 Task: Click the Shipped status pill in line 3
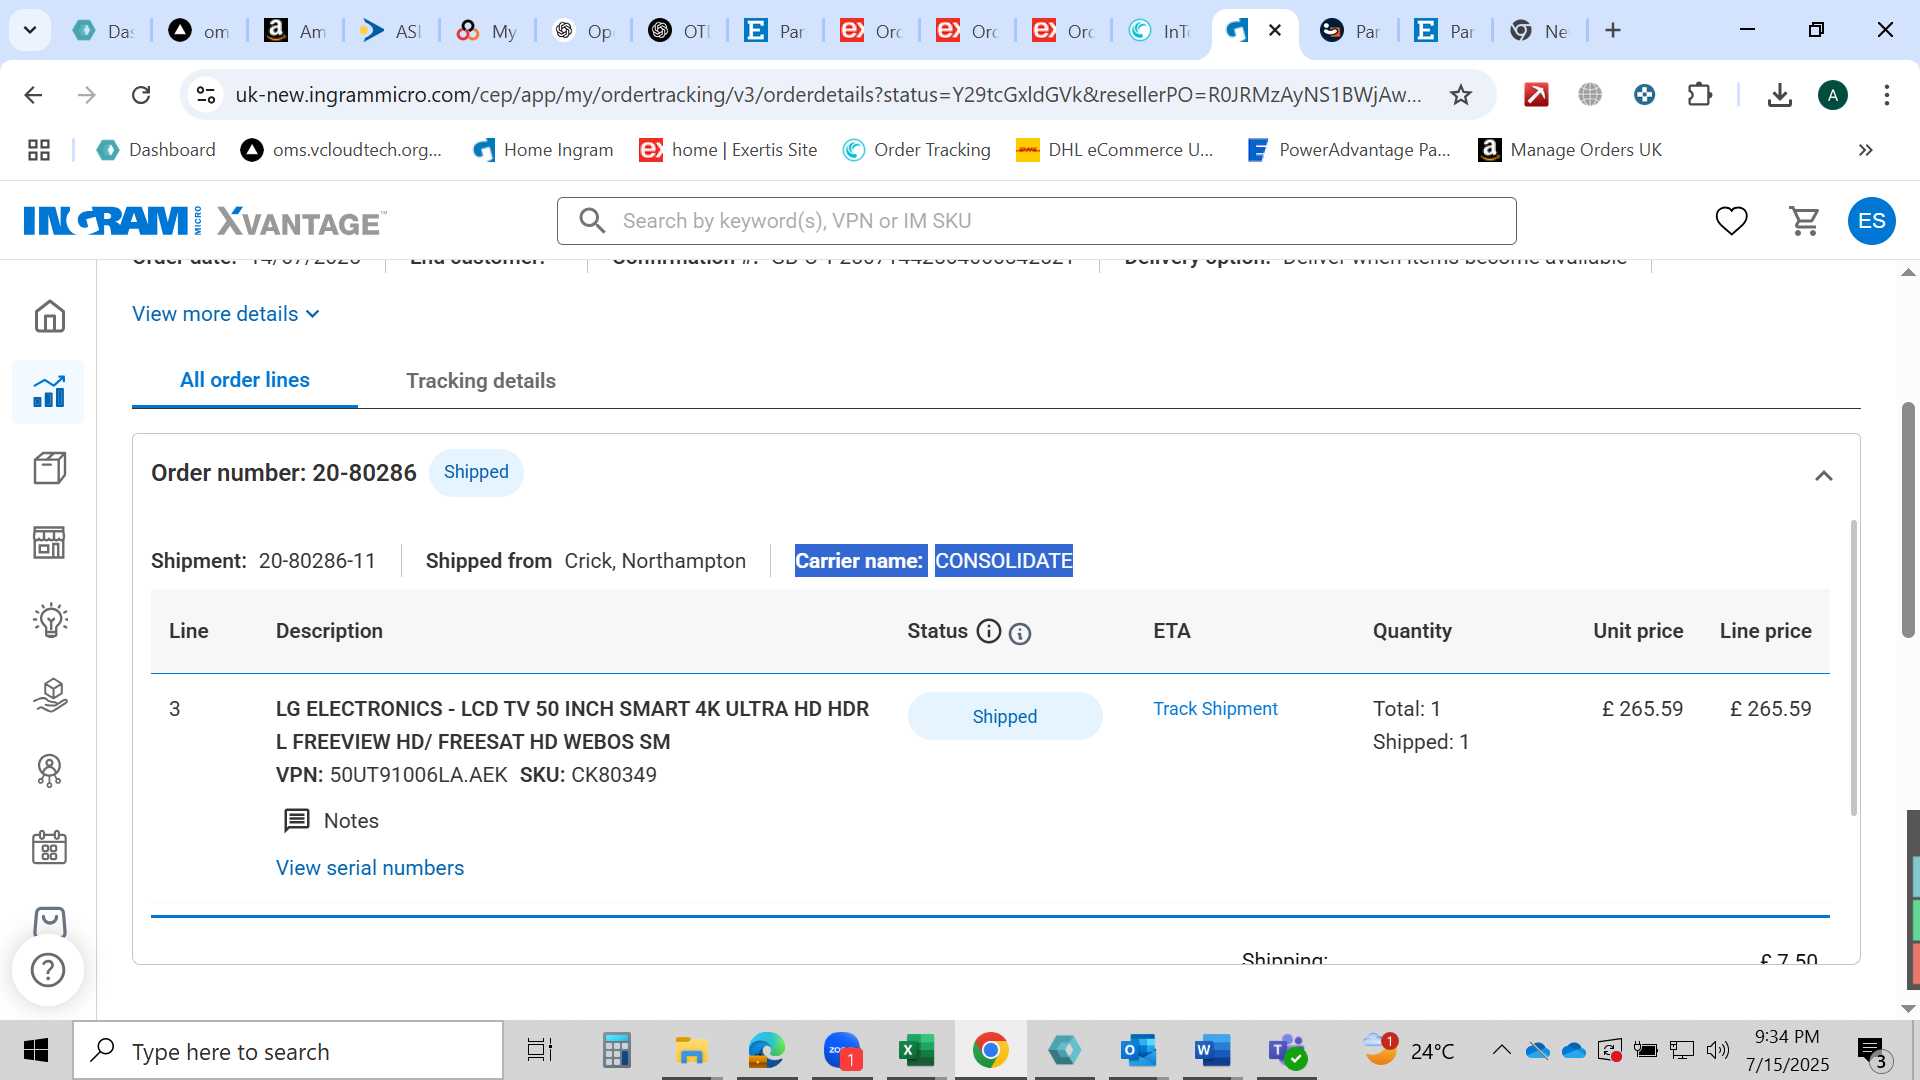tap(1005, 716)
